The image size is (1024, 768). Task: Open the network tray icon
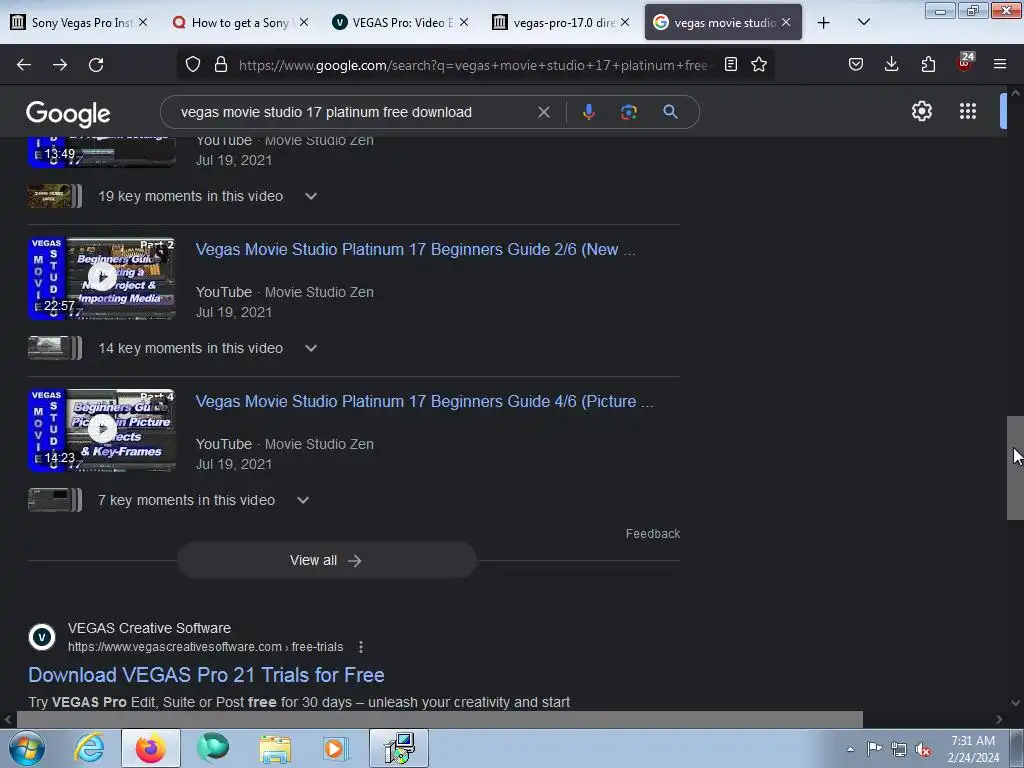click(899, 749)
